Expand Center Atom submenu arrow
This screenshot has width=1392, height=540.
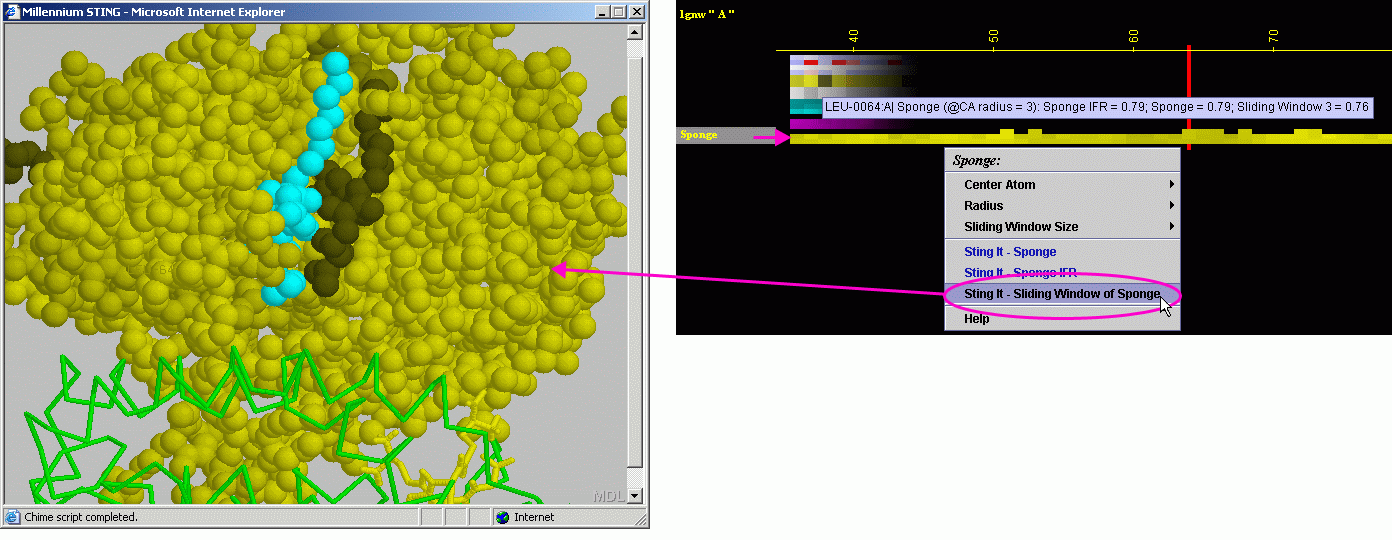(1172, 184)
